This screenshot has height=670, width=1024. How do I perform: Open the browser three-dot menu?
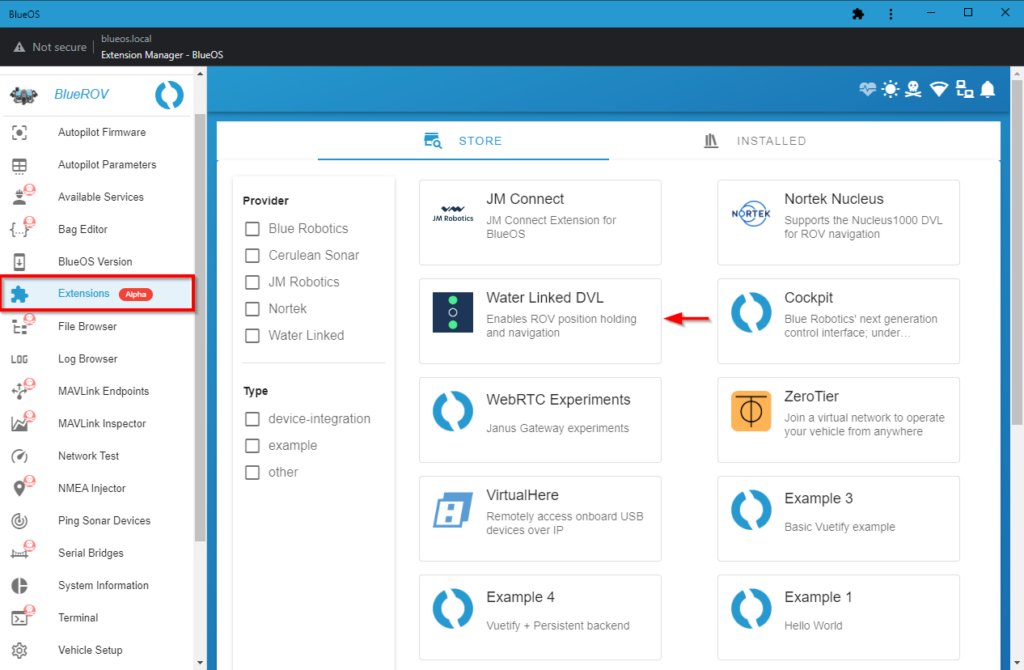(890, 14)
